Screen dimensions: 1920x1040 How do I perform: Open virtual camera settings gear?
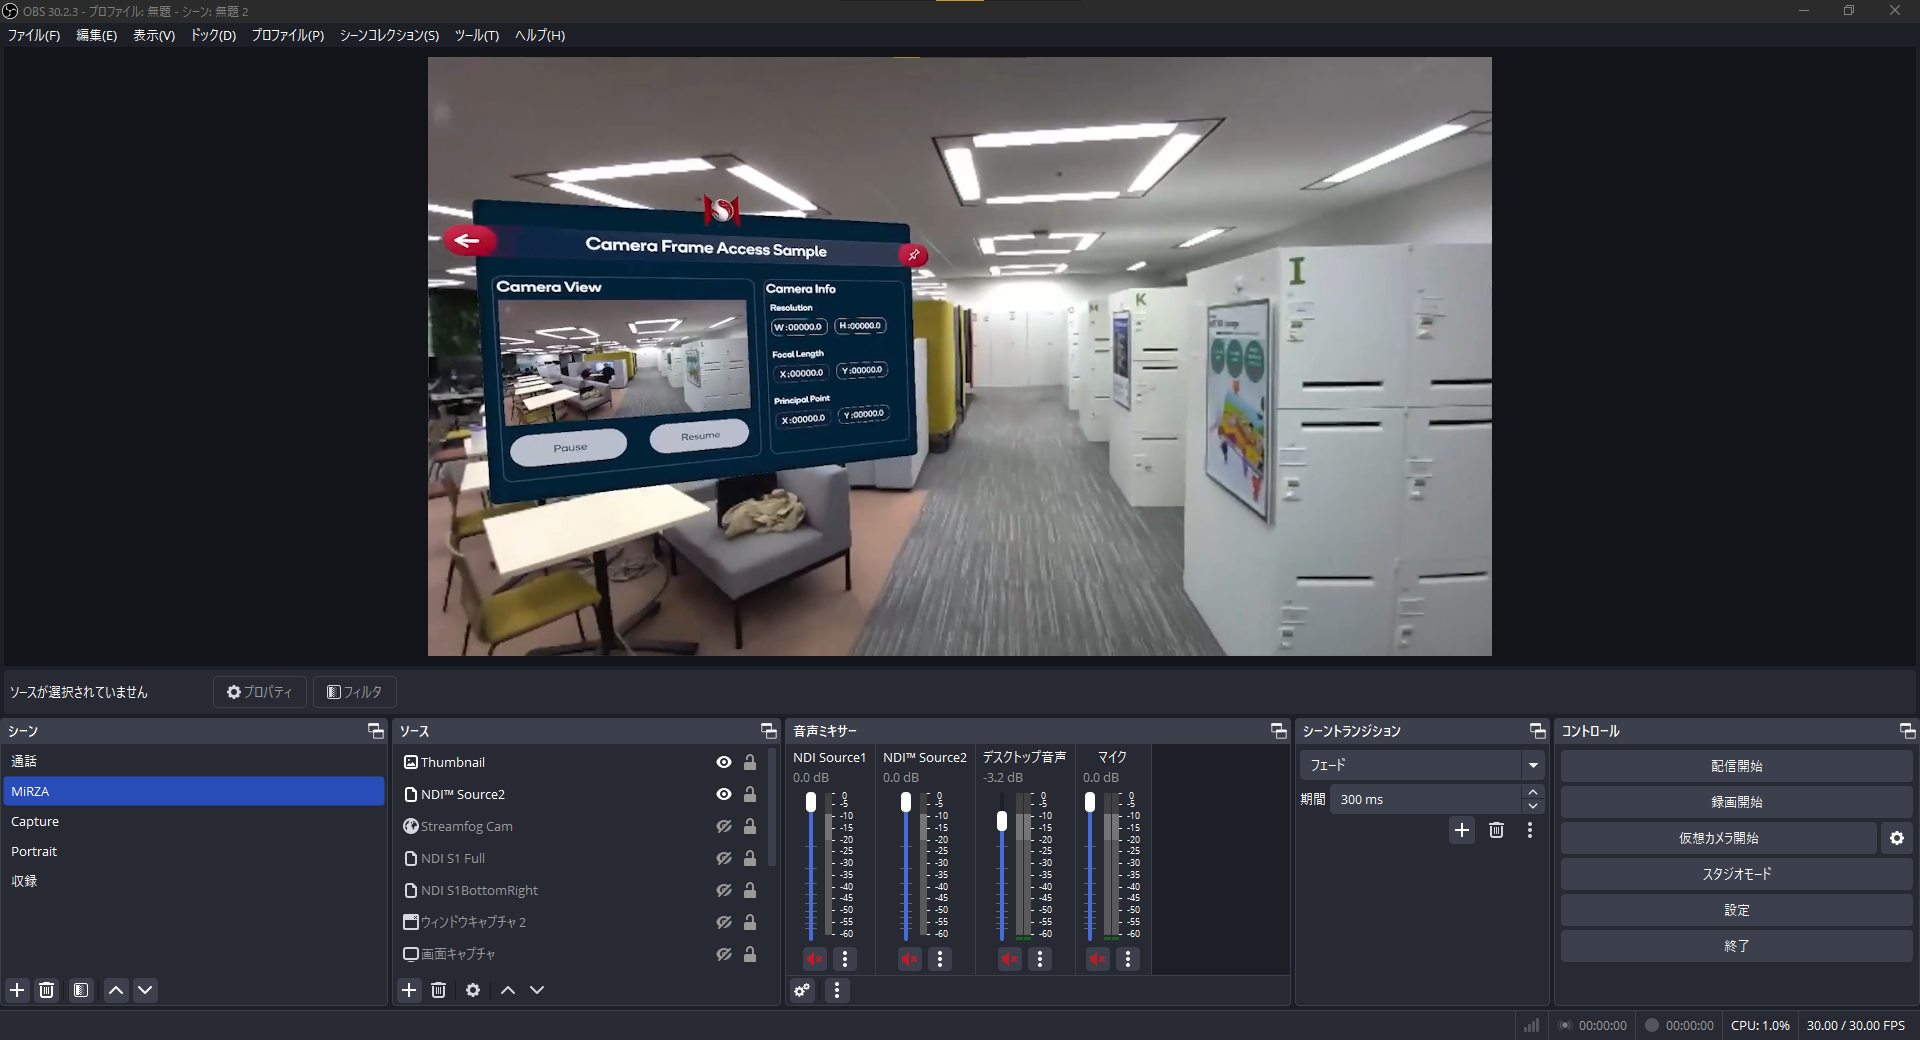point(1897,838)
